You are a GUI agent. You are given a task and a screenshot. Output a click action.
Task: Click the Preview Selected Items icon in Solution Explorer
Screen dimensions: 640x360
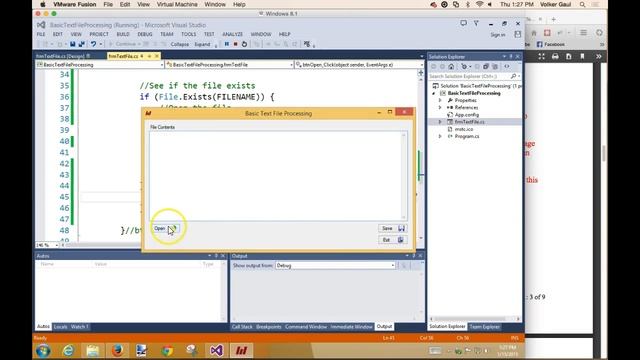(x=507, y=67)
